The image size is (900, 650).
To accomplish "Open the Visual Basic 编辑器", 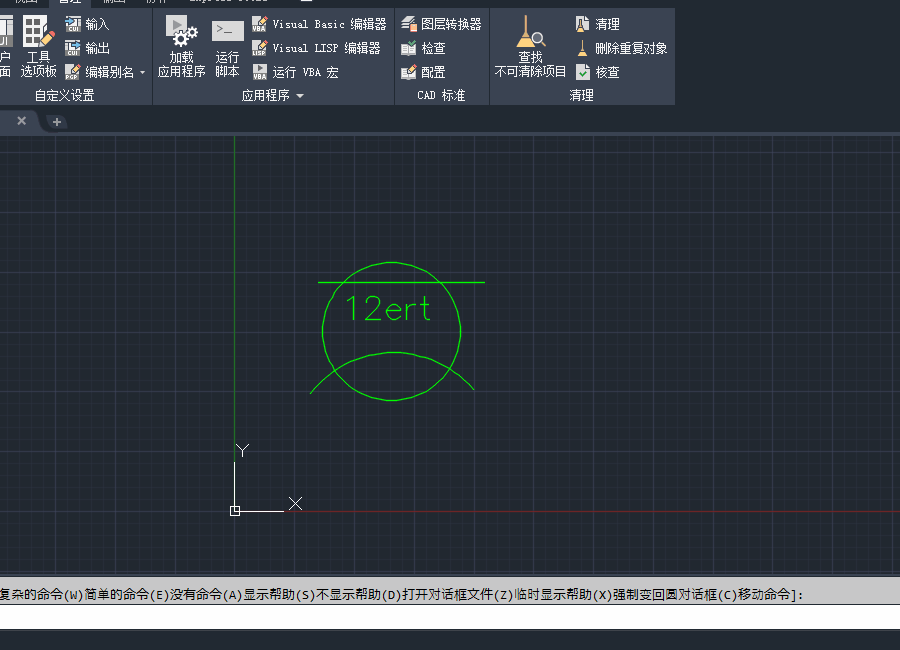I will click(319, 24).
